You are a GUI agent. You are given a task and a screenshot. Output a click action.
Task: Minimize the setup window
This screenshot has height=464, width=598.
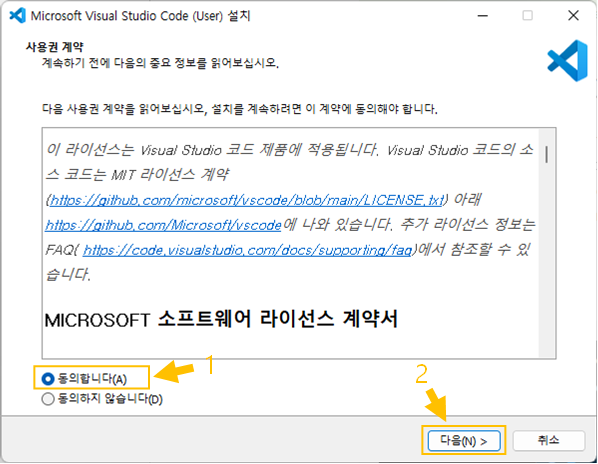point(483,16)
